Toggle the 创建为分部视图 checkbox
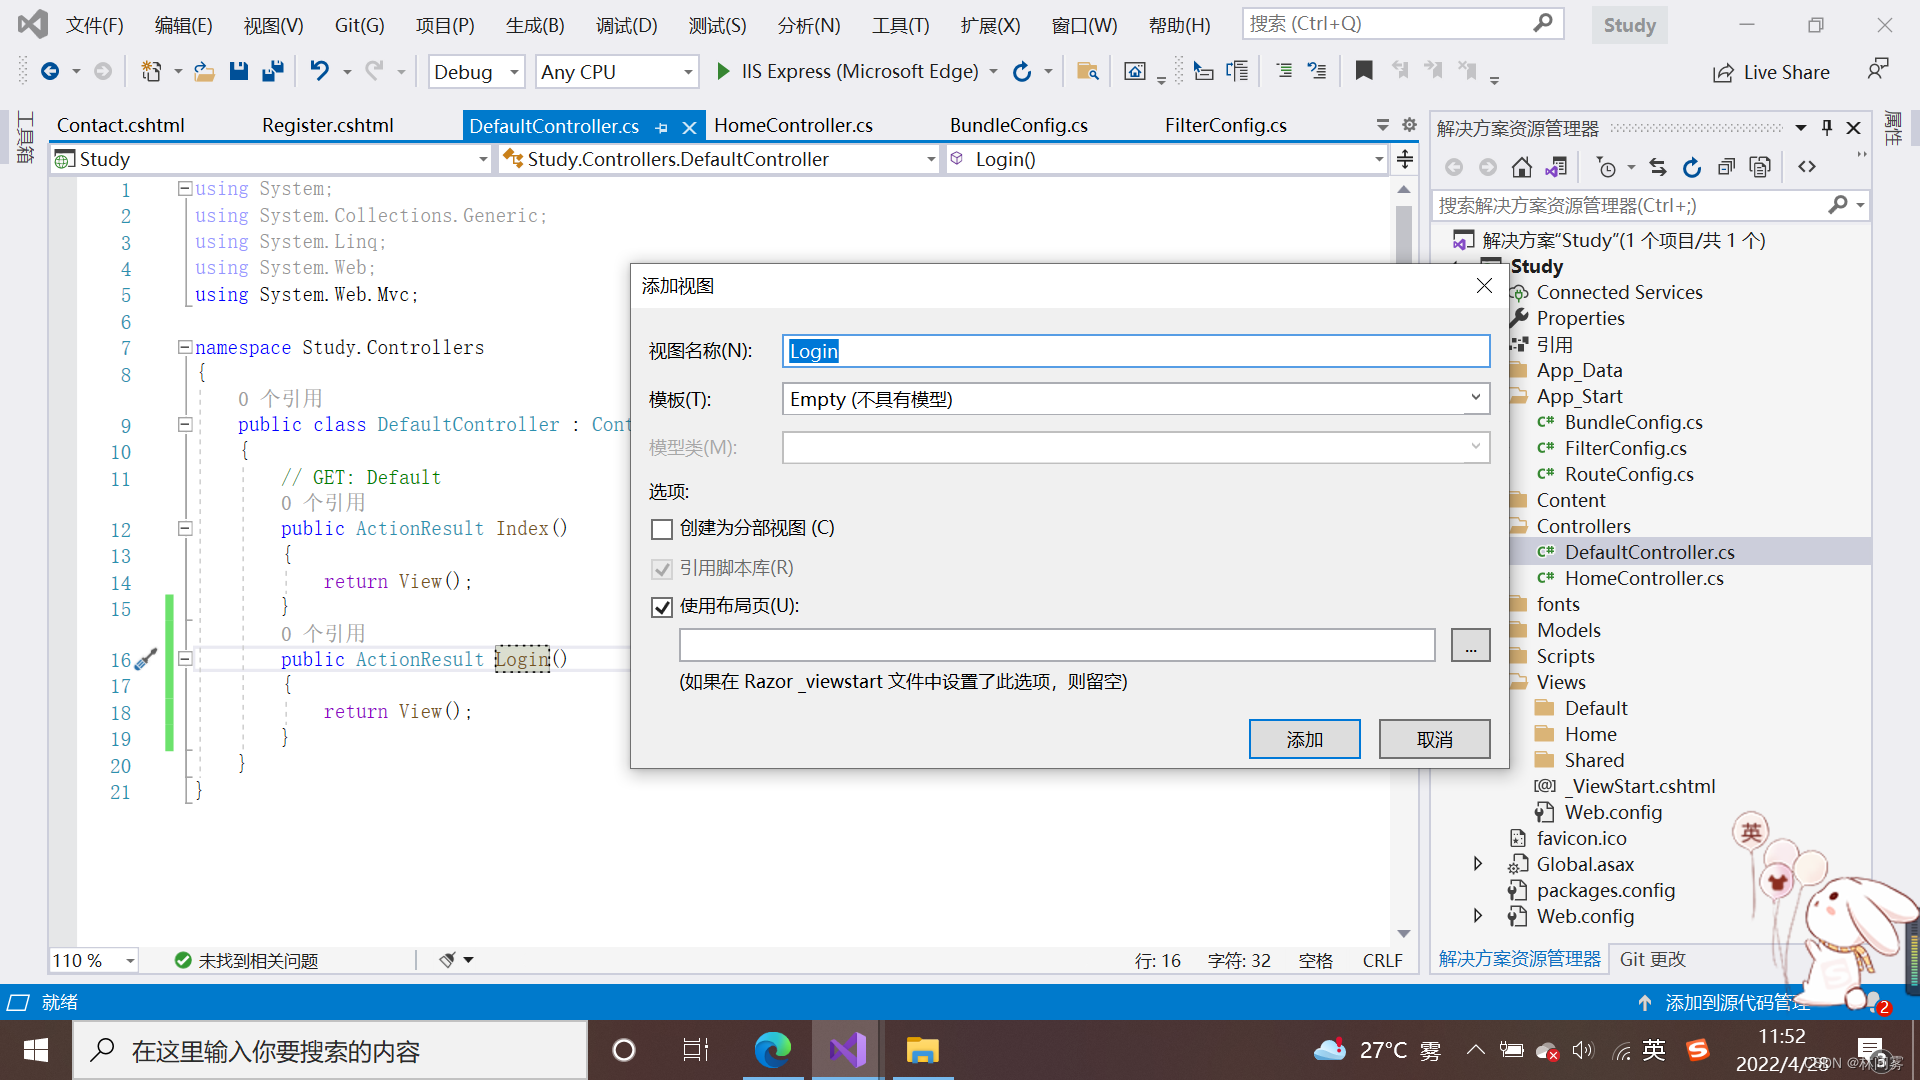 click(x=661, y=527)
